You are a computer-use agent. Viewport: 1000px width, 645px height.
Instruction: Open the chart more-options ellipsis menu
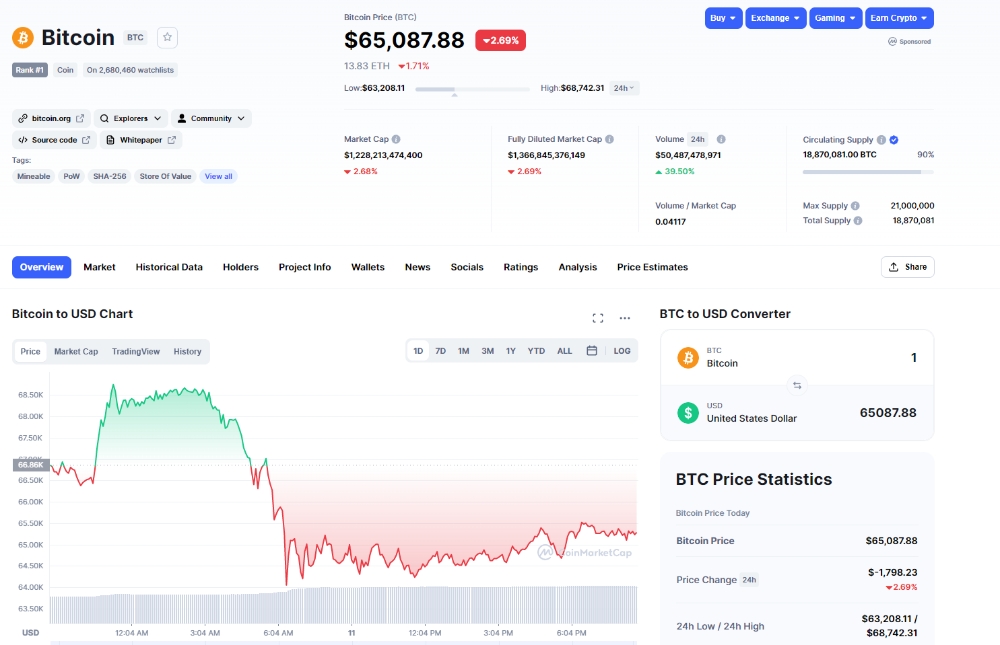[x=625, y=318]
